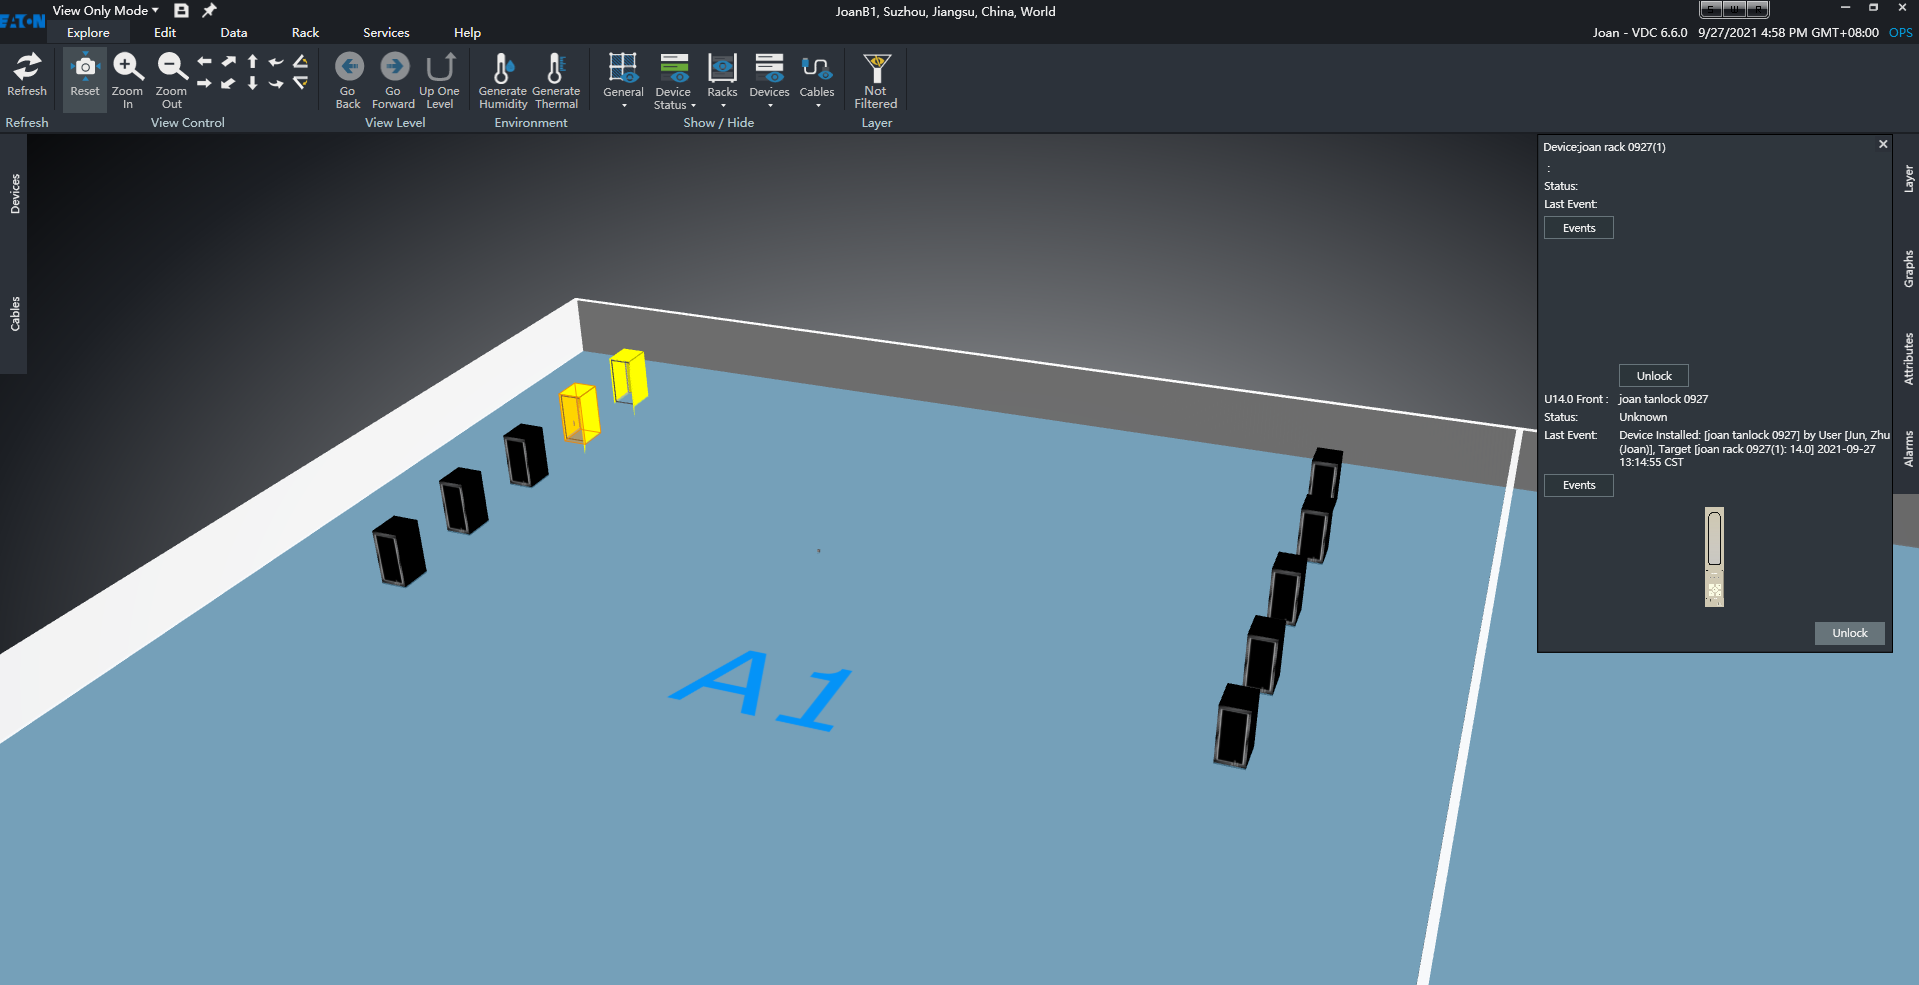1919x985 pixels.
Task: Click the Zoom In magnifier
Action: pyautogui.click(x=128, y=75)
